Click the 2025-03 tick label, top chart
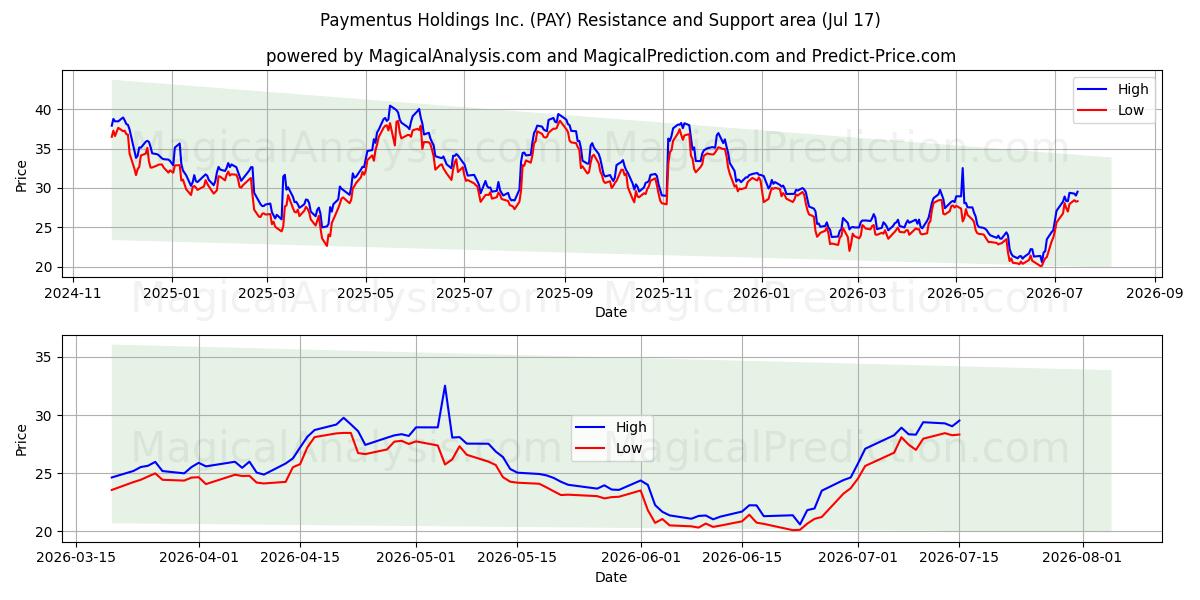The width and height of the screenshot is (1200, 600). [267, 294]
